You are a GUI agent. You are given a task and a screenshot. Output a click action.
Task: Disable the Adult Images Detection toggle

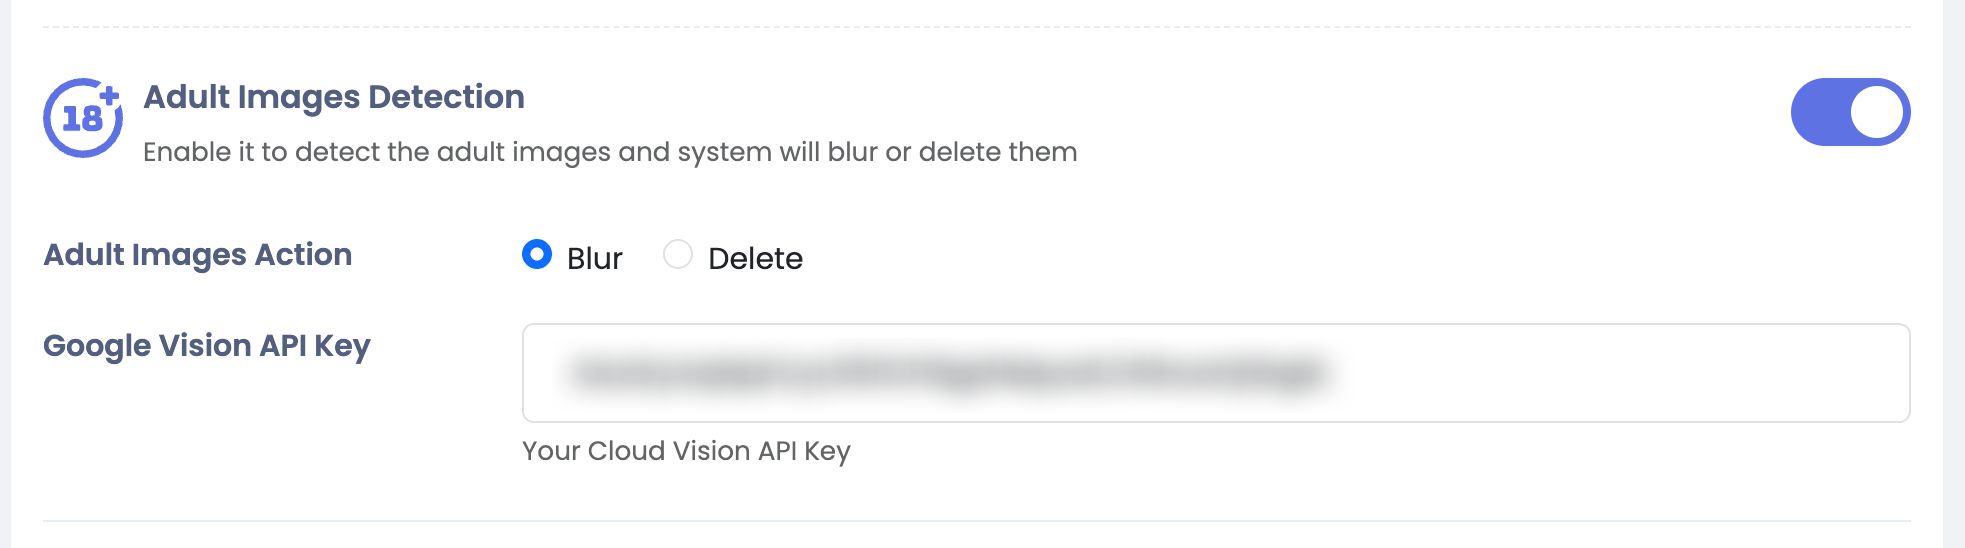tap(1849, 112)
